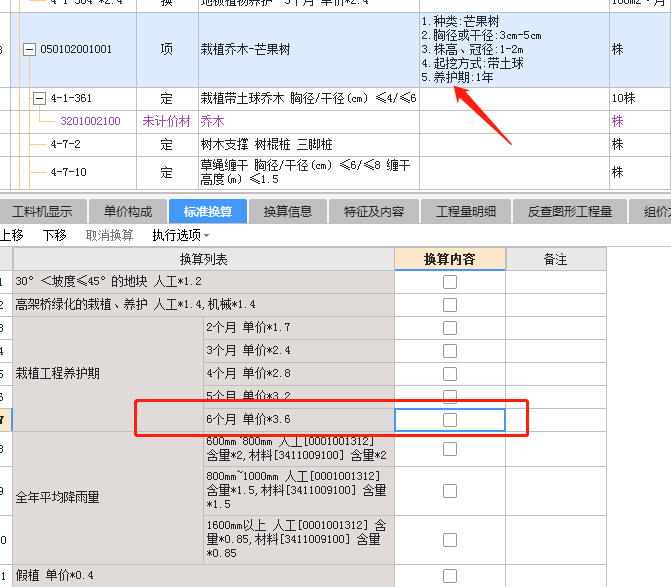Click the 树木支撑 树棍桩 三脚桩 cell
This screenshot has height=587, width=671.
309,145
